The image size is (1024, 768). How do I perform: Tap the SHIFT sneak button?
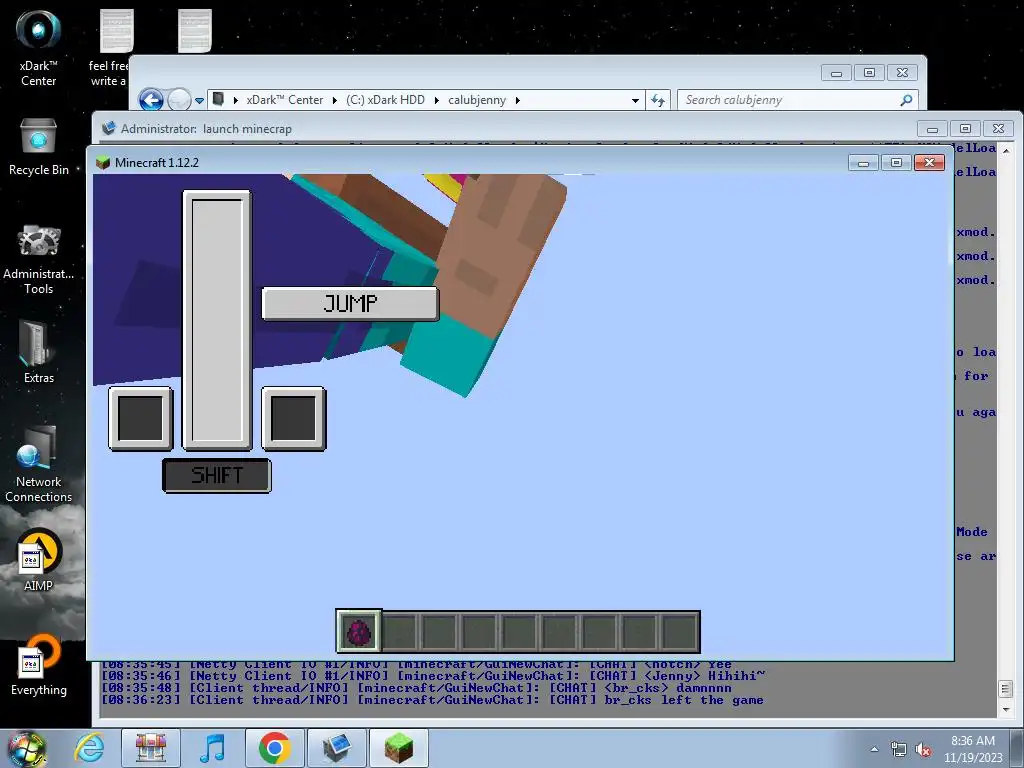(x=217, y=475)
